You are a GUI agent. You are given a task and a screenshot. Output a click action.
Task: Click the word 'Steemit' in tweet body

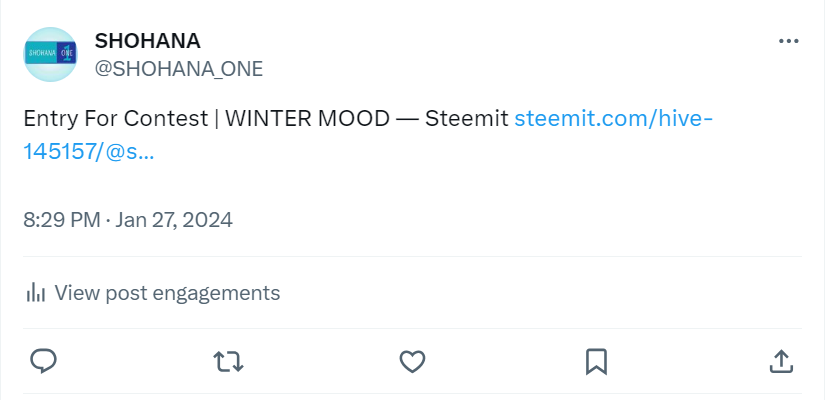point(467,119)
